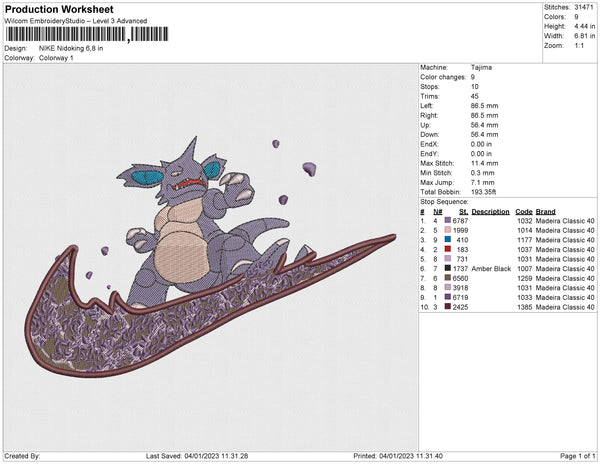
Task: Select the 'Color changes:' label
Action: (x=443, y=77)
